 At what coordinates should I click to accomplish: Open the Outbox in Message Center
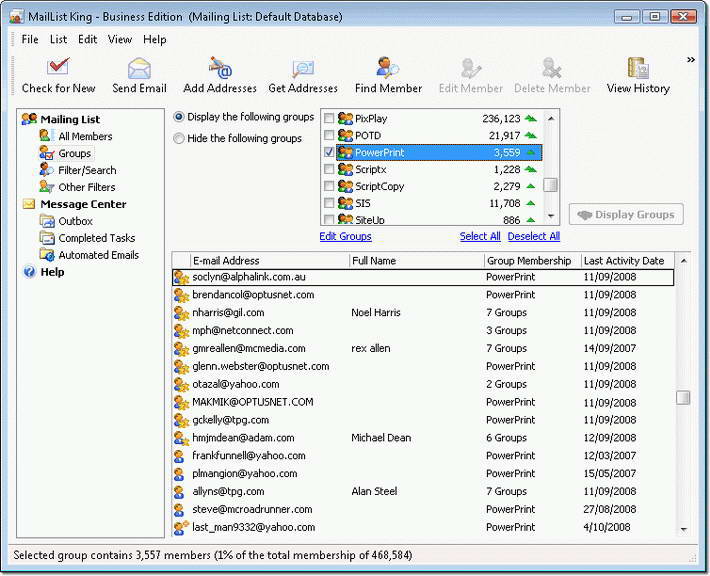tap(75, 221)
